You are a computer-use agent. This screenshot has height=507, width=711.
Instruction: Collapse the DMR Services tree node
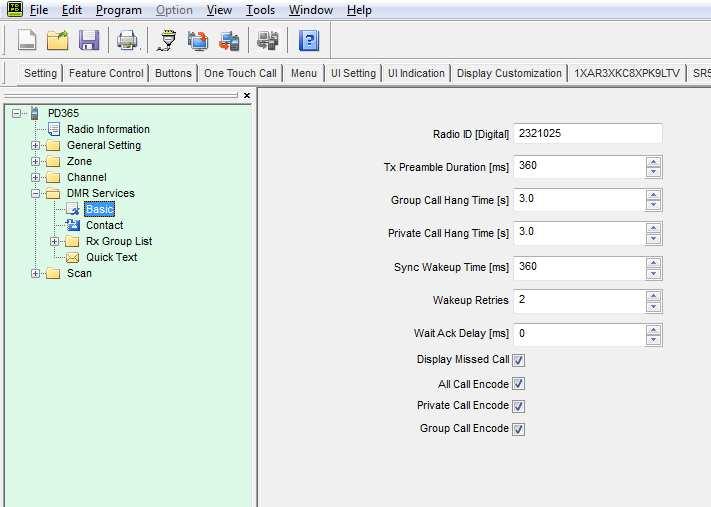click(x=35, y=194)
